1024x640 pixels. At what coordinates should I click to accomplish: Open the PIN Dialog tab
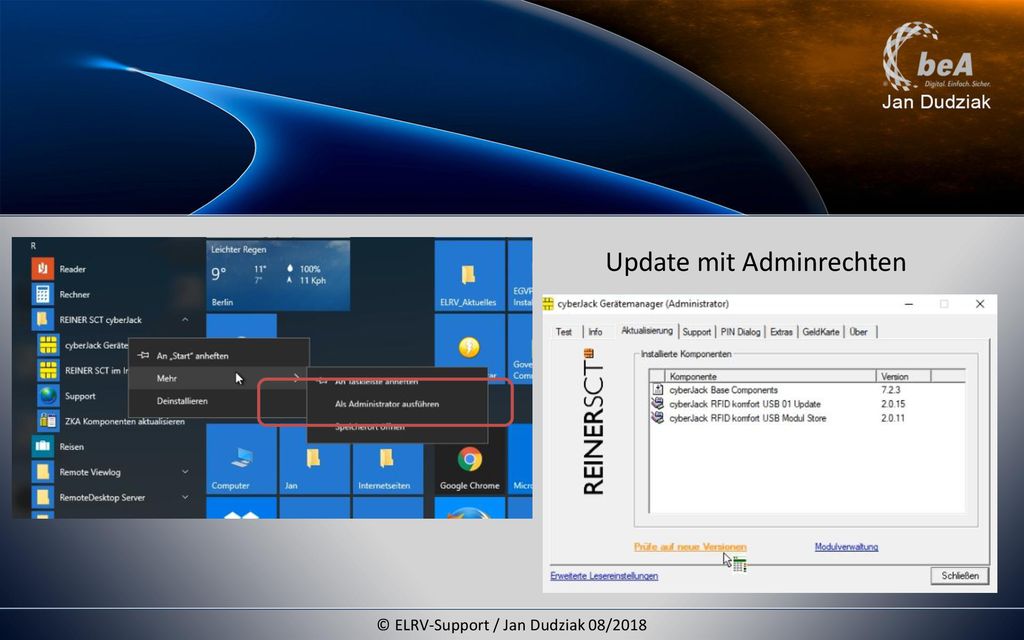(x=741, y=332)
